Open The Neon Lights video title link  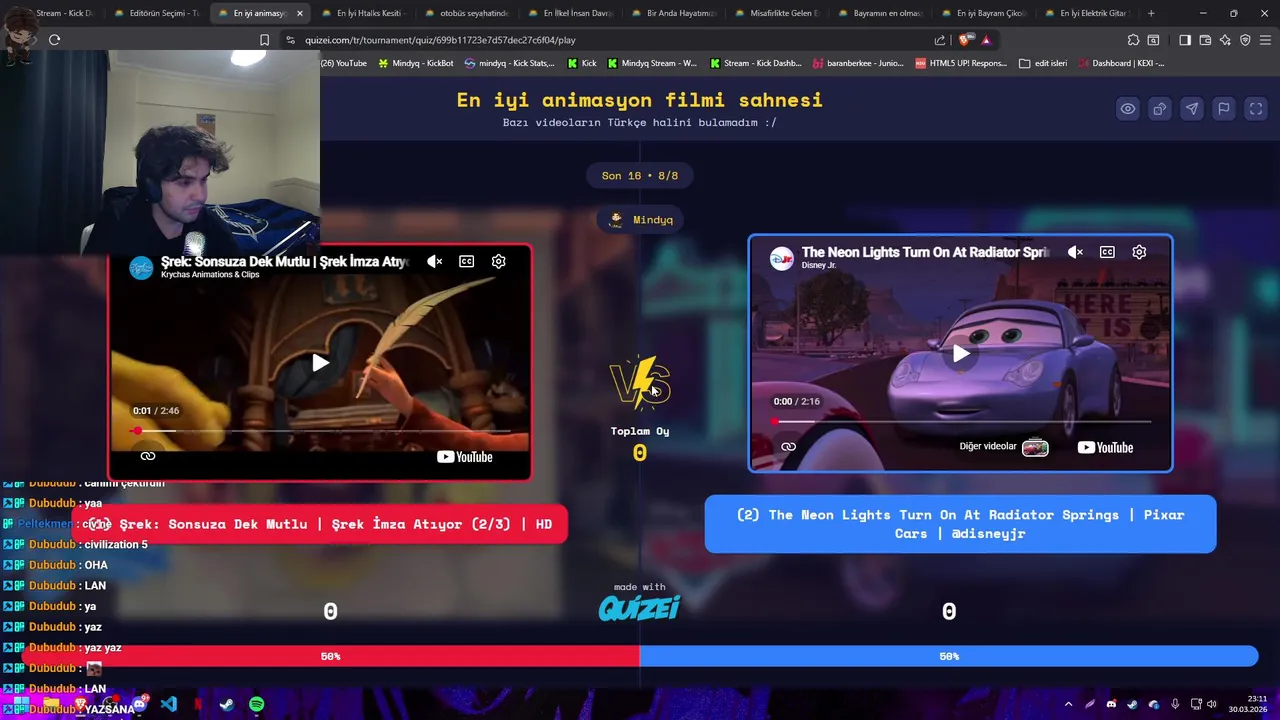point(925,252)
